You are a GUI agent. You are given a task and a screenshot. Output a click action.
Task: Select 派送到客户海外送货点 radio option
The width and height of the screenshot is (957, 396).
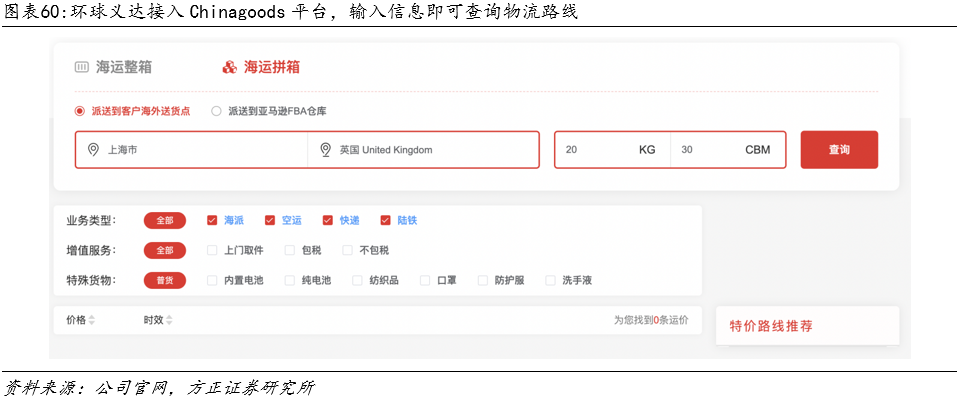coord(79,111)
